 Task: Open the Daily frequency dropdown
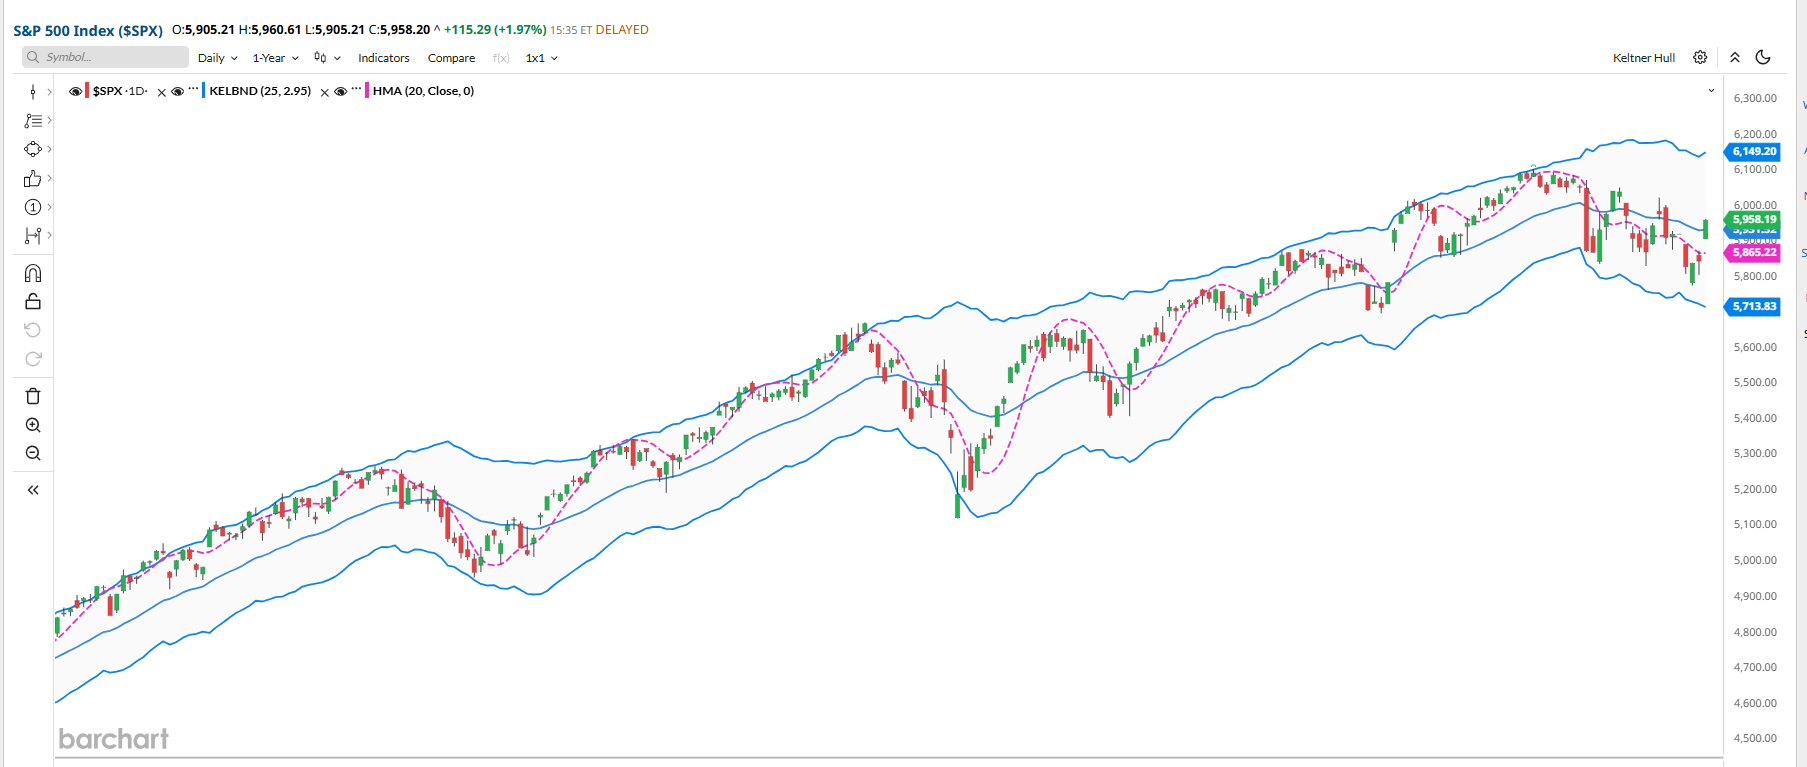pyautogui.click(x=217, y=58)
